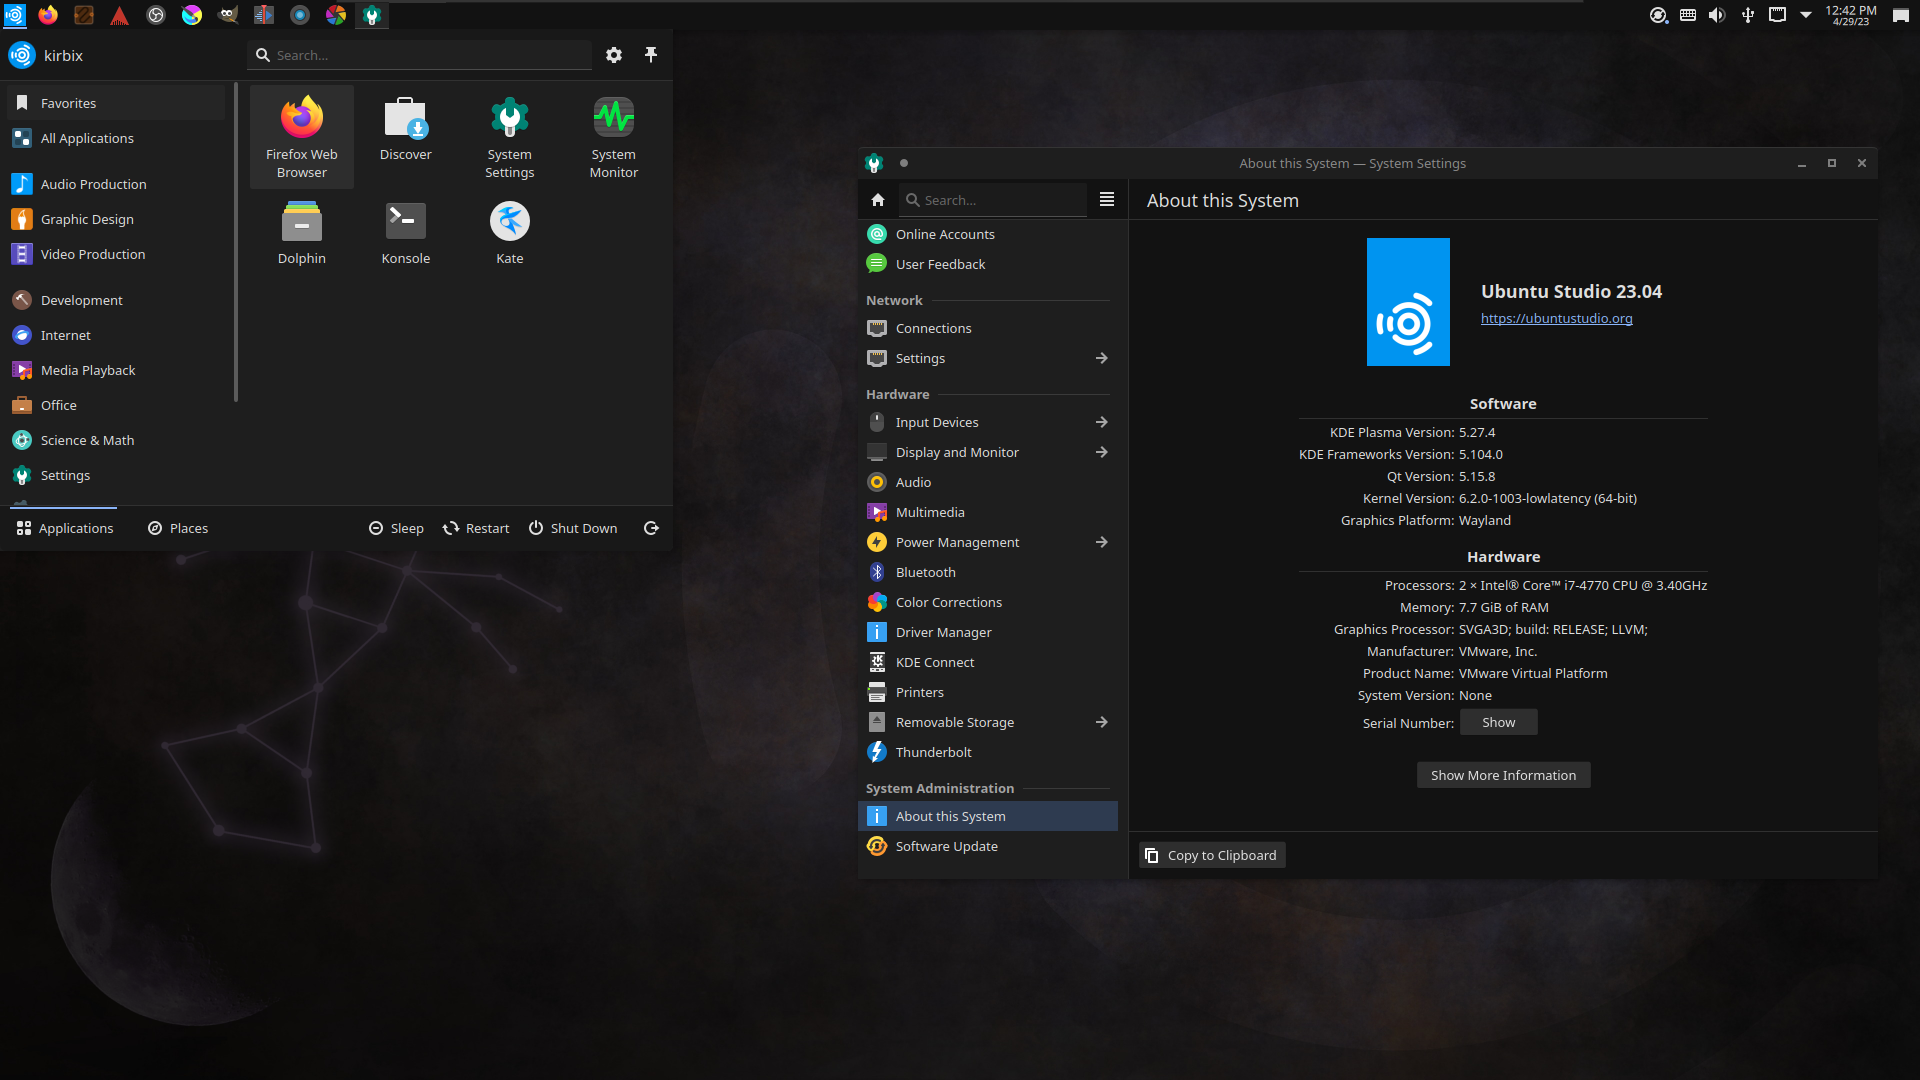Screen dimensions: 1920x1080
Task: Open the brown patchbay icon in panel
Action: pos(84,15)
